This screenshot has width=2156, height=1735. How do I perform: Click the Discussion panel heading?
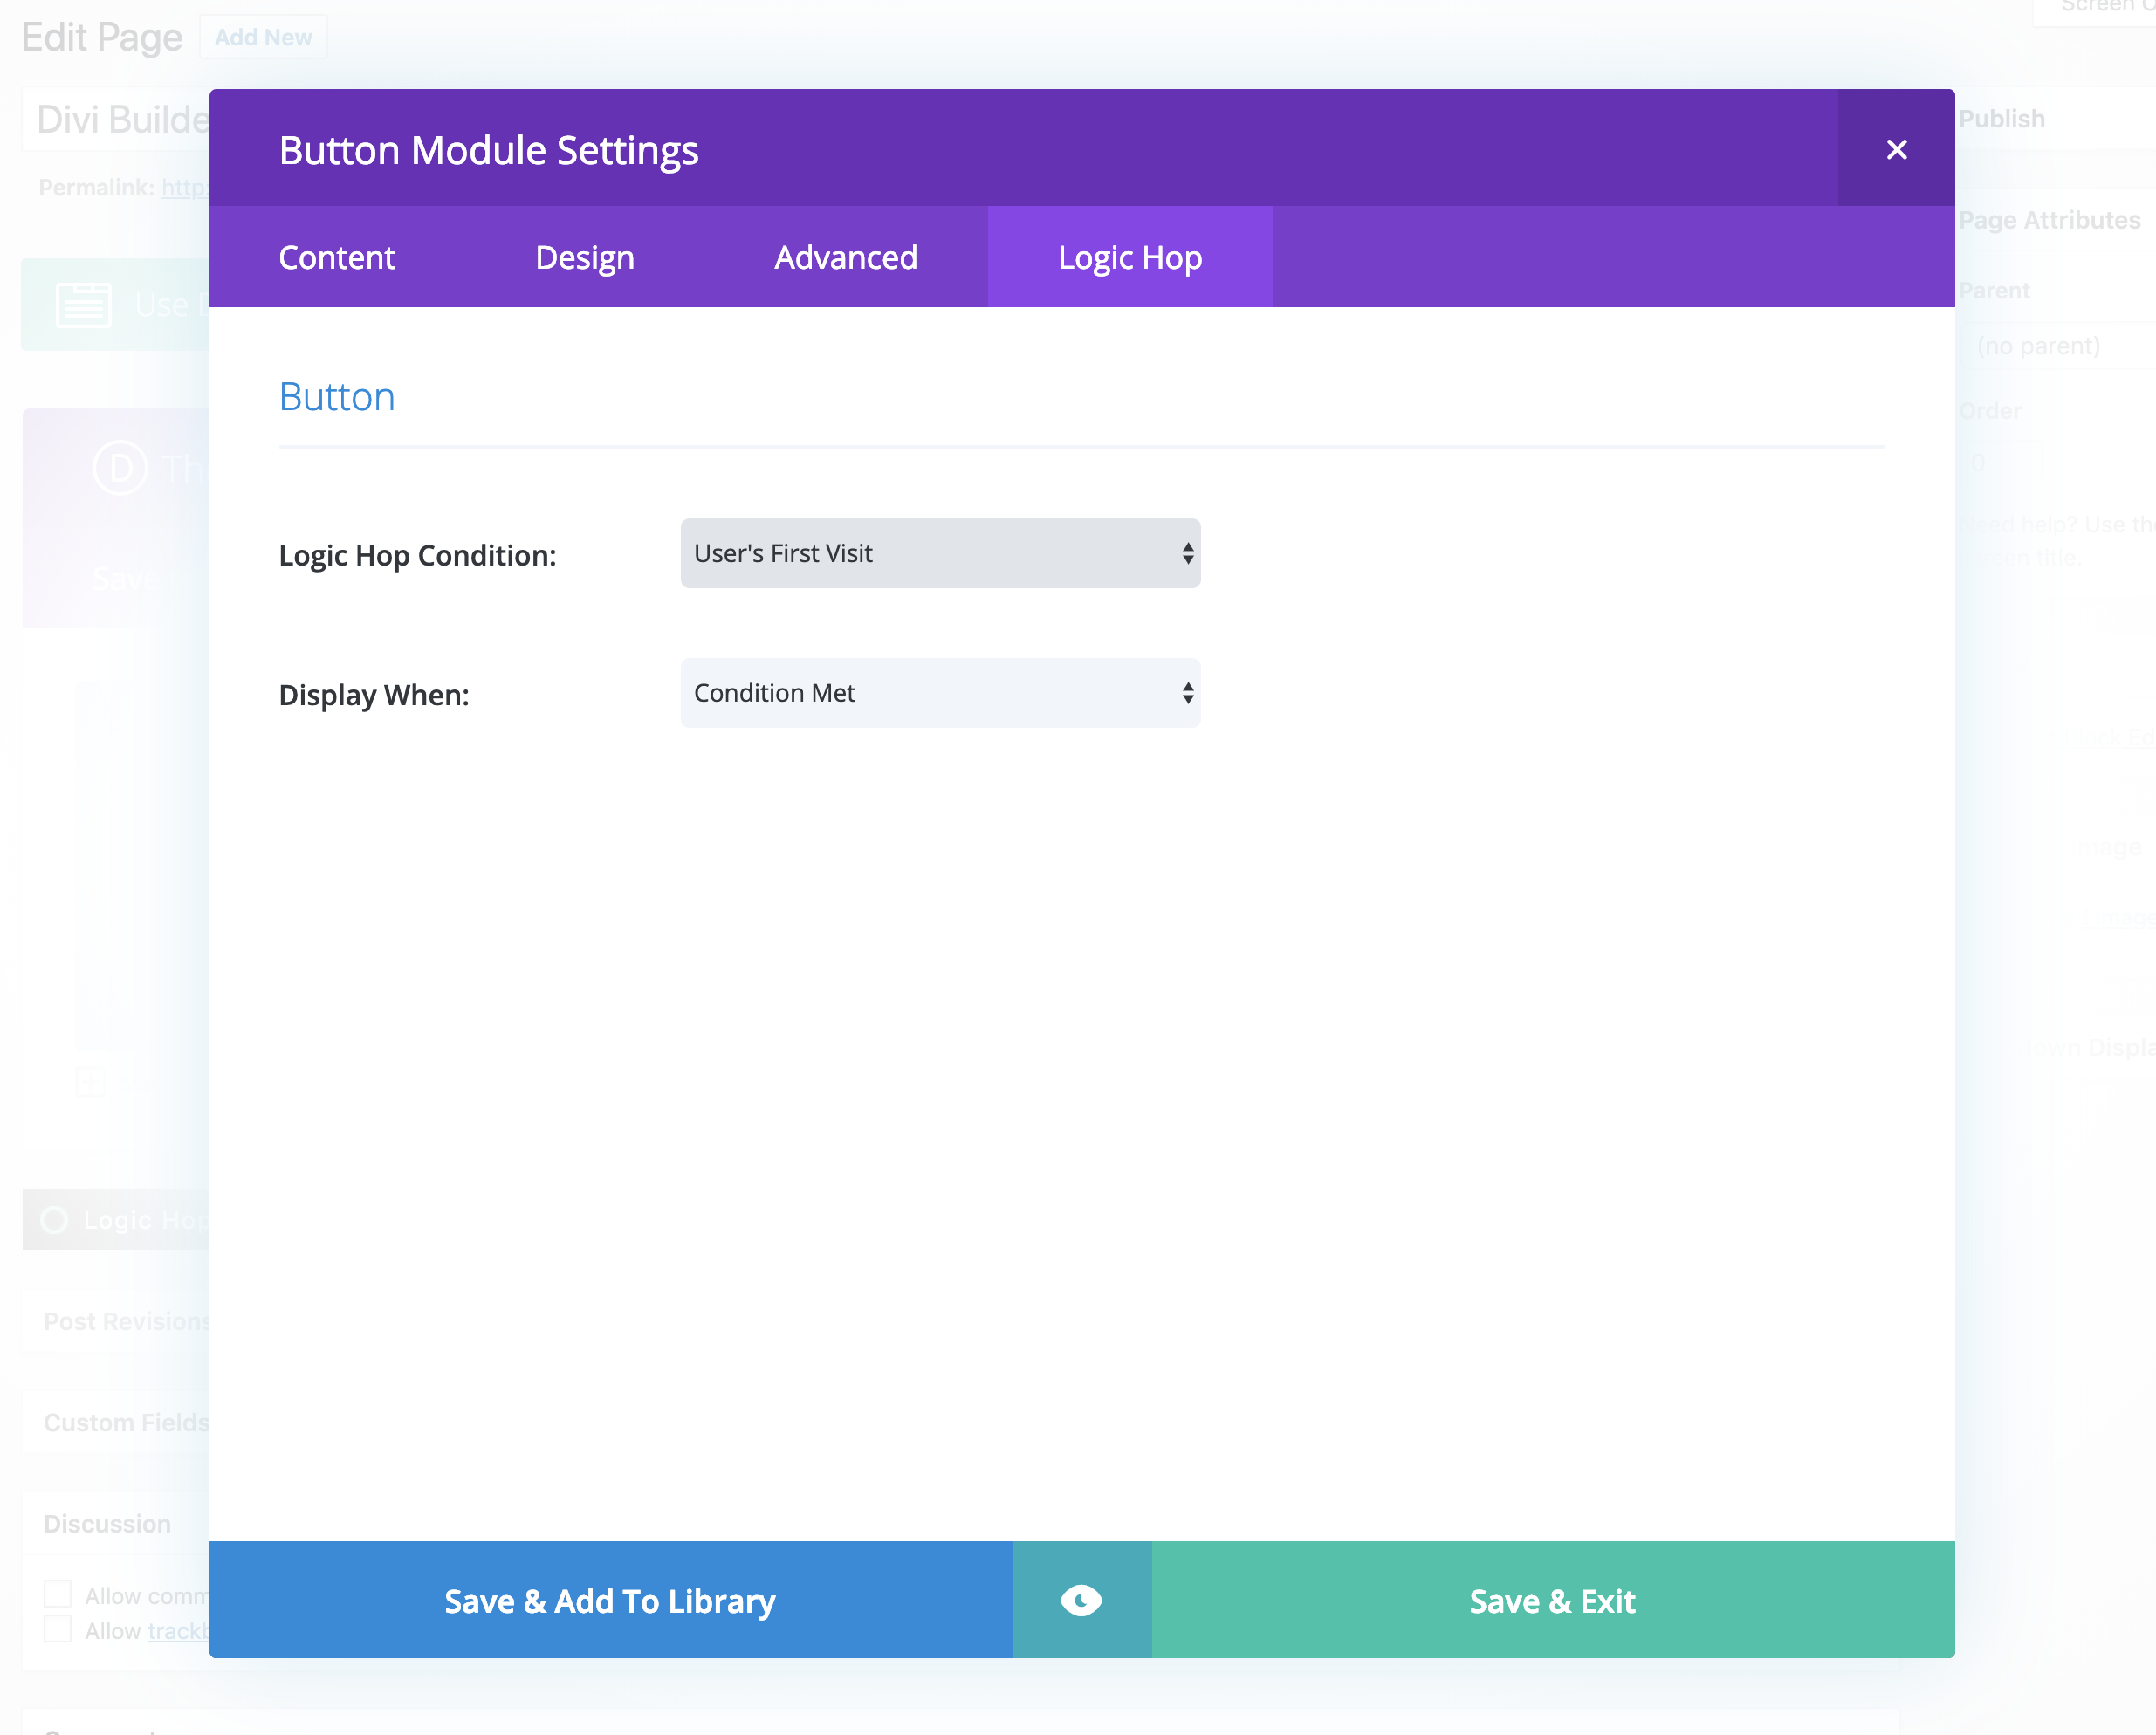(107, 1523)
